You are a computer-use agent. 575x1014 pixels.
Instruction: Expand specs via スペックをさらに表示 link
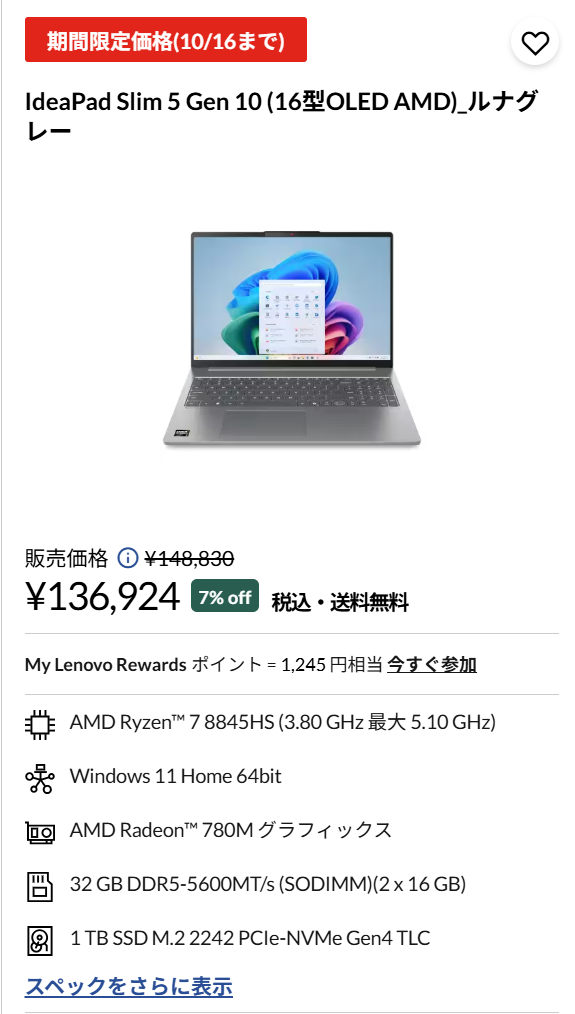[129, 986]
